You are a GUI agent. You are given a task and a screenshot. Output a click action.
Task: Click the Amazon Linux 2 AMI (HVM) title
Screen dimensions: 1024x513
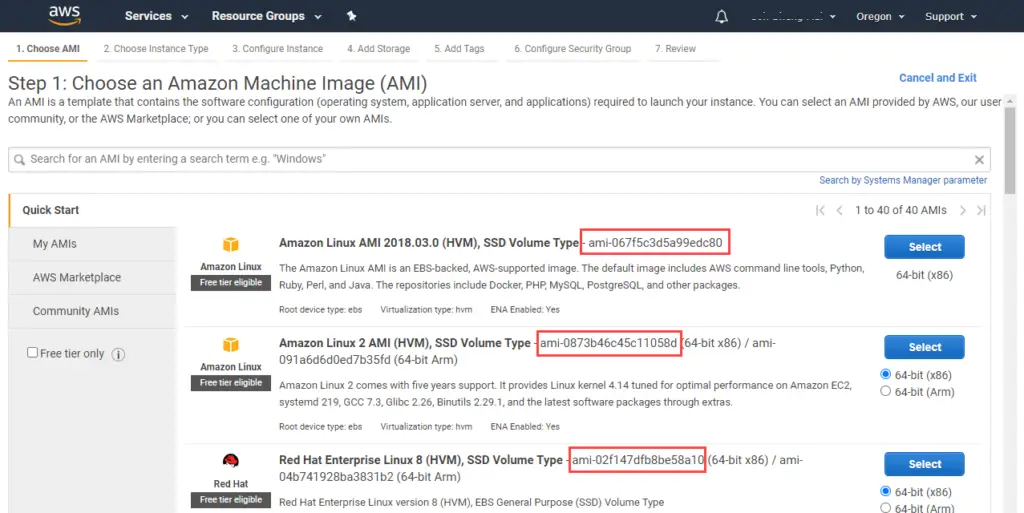tap(404, 343)
